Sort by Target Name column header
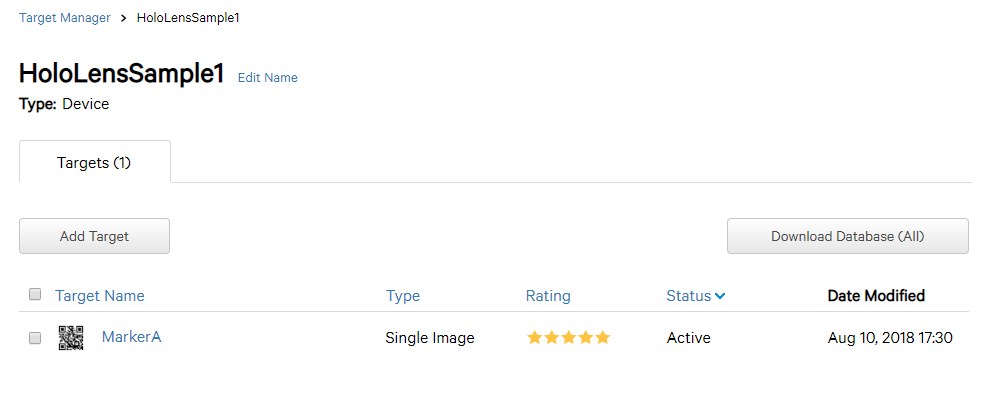Viewport: 984px width, 418px height. [100, 296]
